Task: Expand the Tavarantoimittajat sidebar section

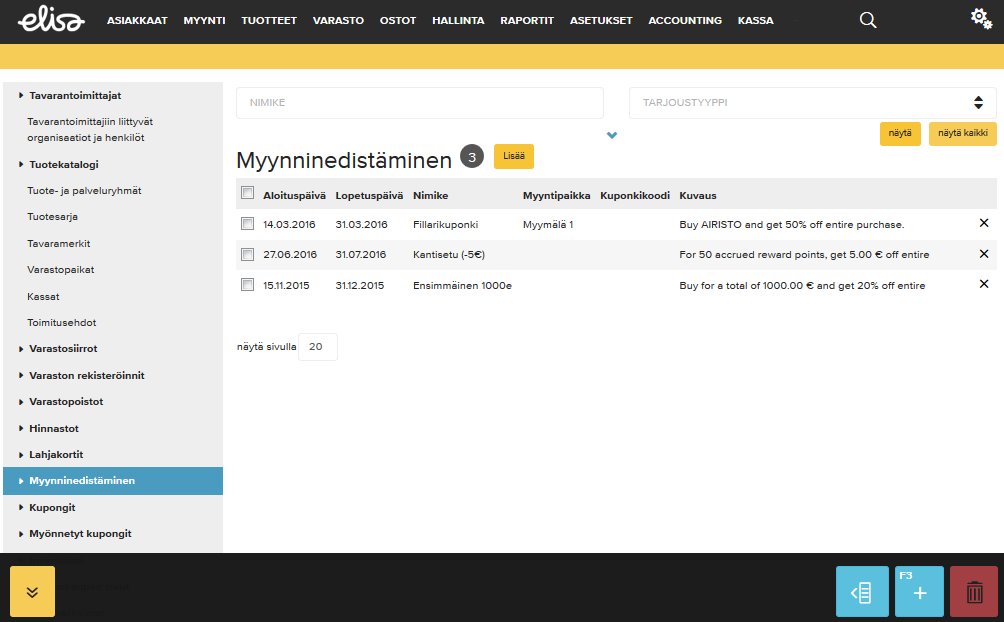Action: coord(75,95)
